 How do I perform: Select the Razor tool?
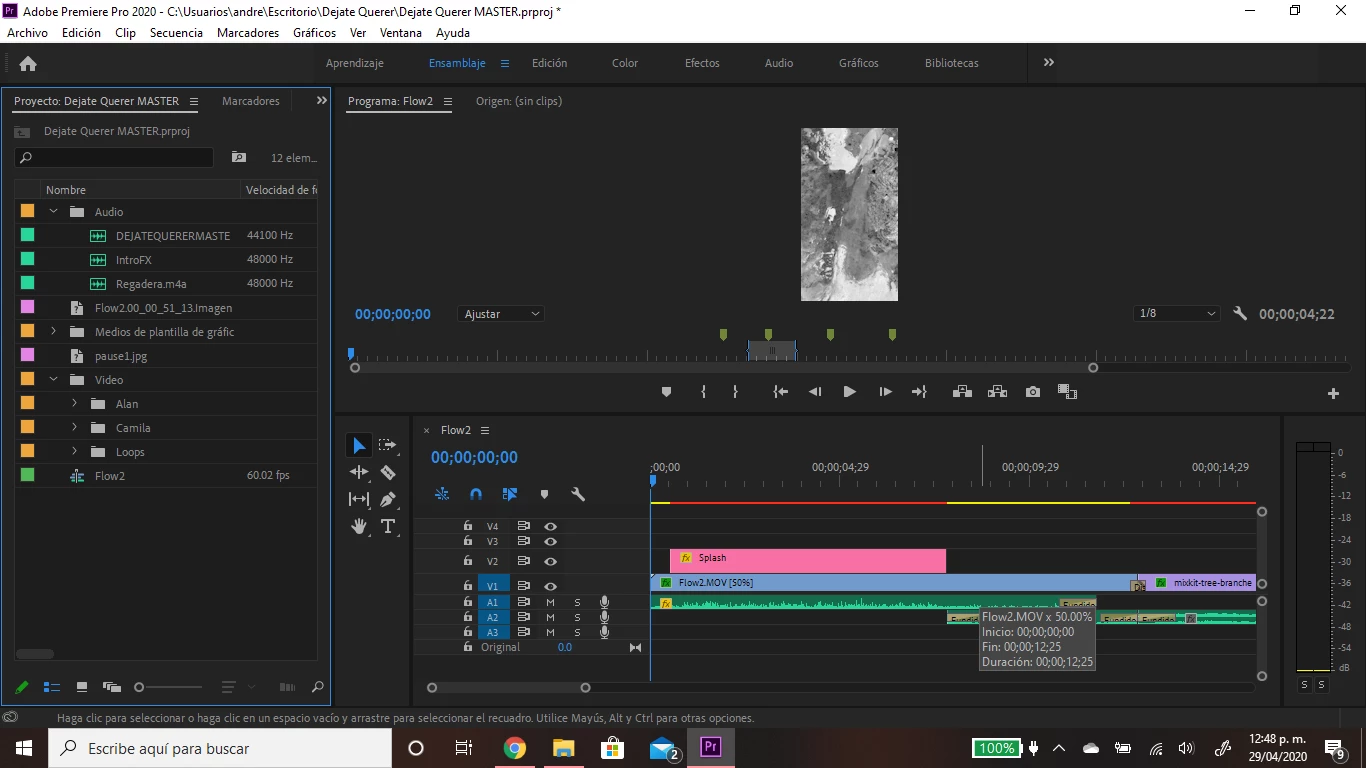(388, 472)
